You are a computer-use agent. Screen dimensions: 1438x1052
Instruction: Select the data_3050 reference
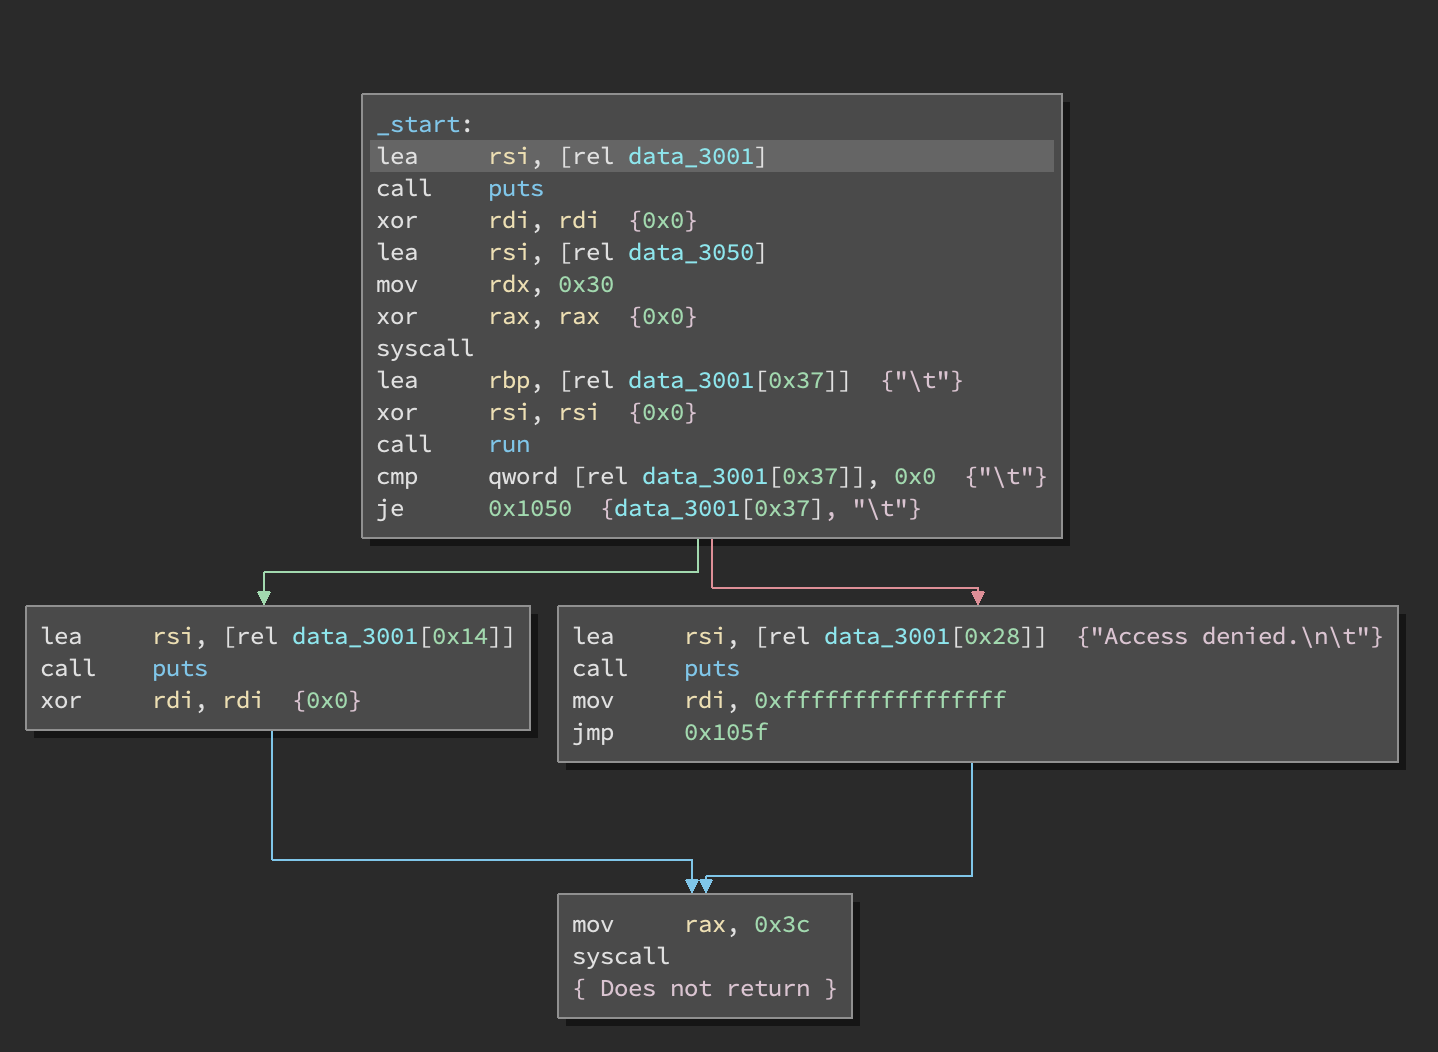(690, 252)
